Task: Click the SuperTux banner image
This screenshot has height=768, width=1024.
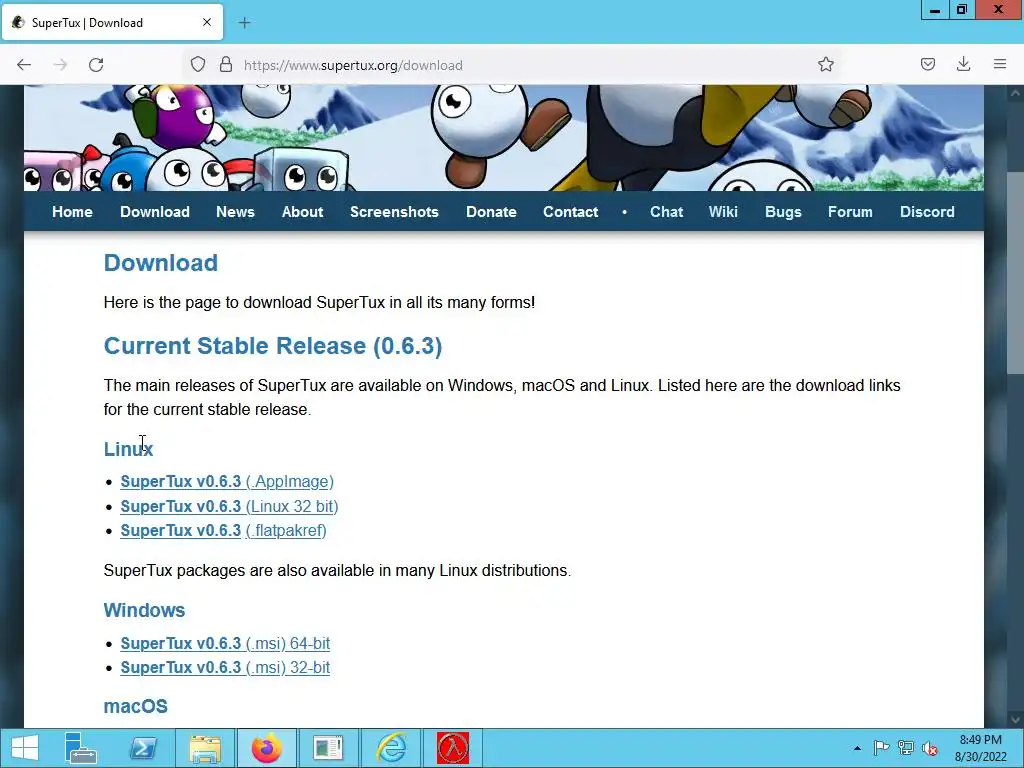Action: [x=504, y=138]
